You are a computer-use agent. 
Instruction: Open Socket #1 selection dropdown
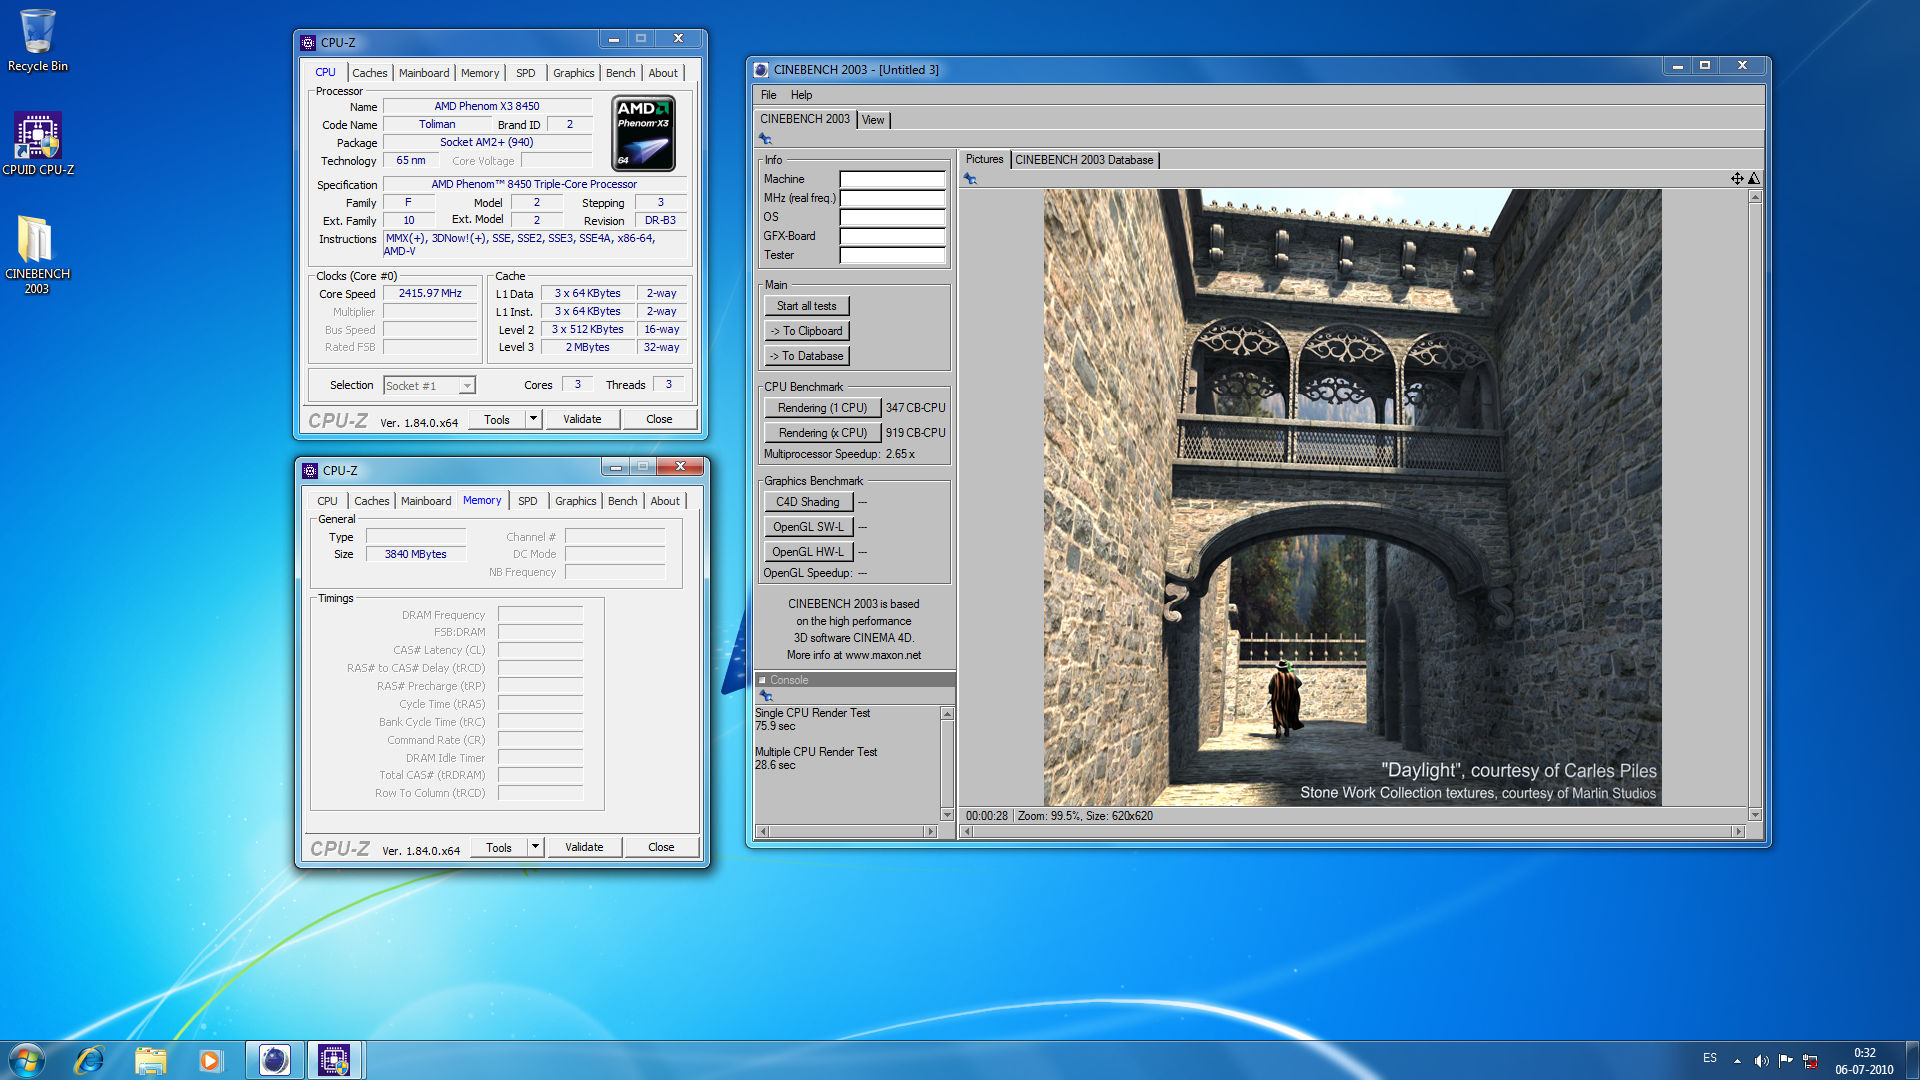pyautogui.click(x=467, y=386)
